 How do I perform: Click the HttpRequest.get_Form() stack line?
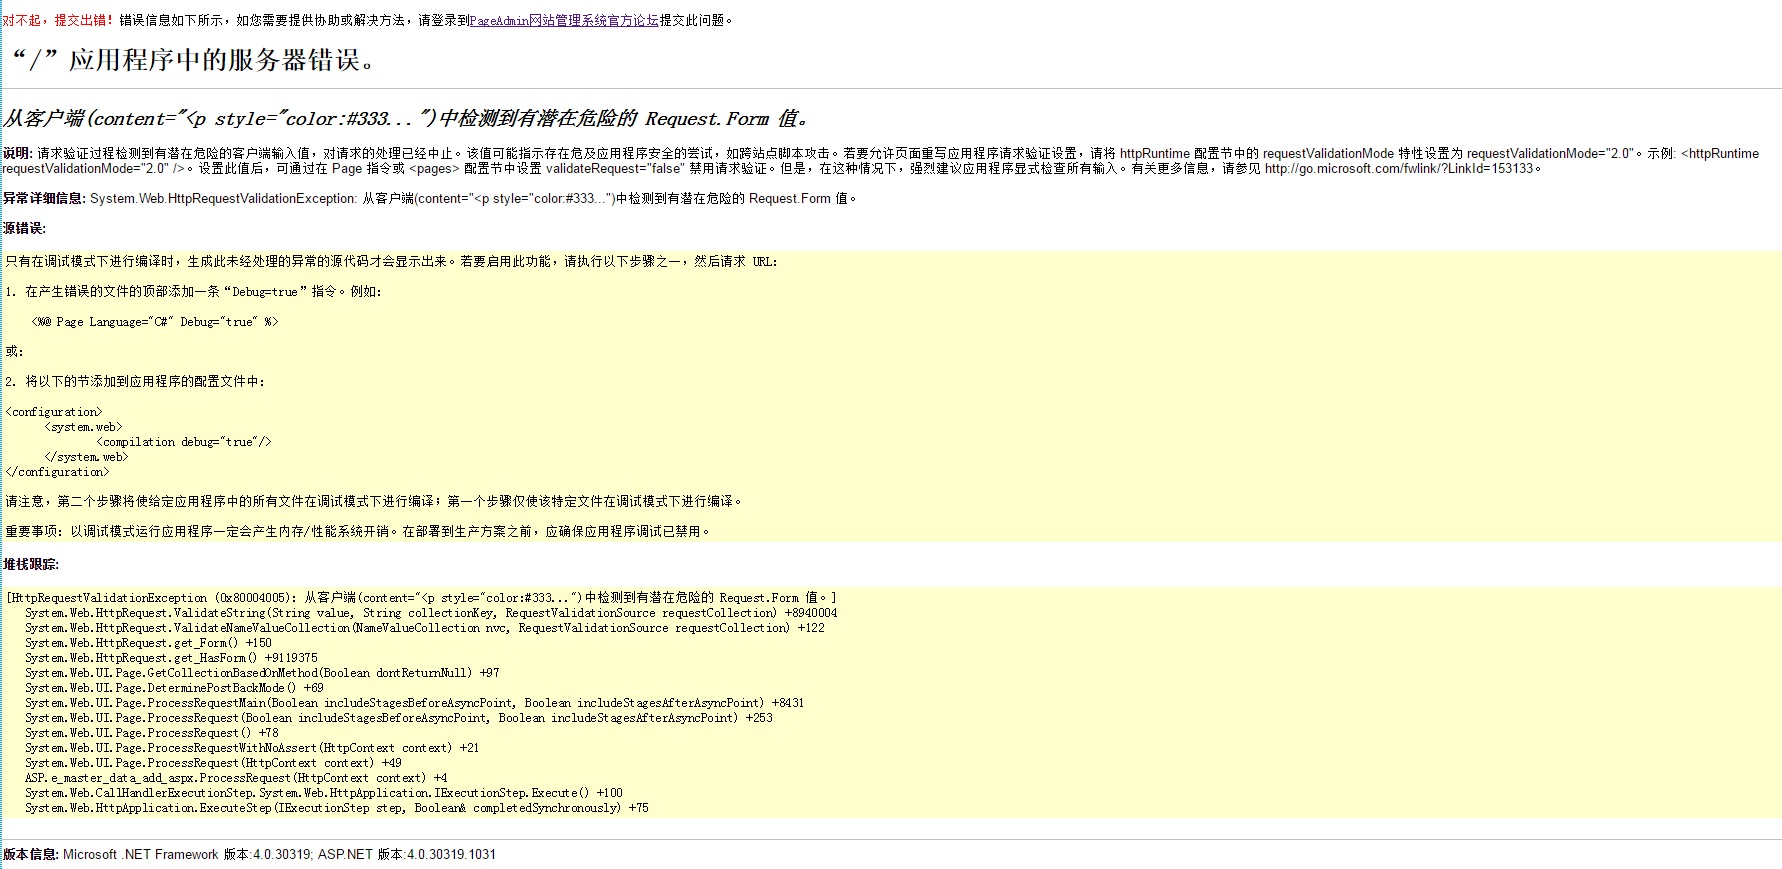click(x=148, y=643)
